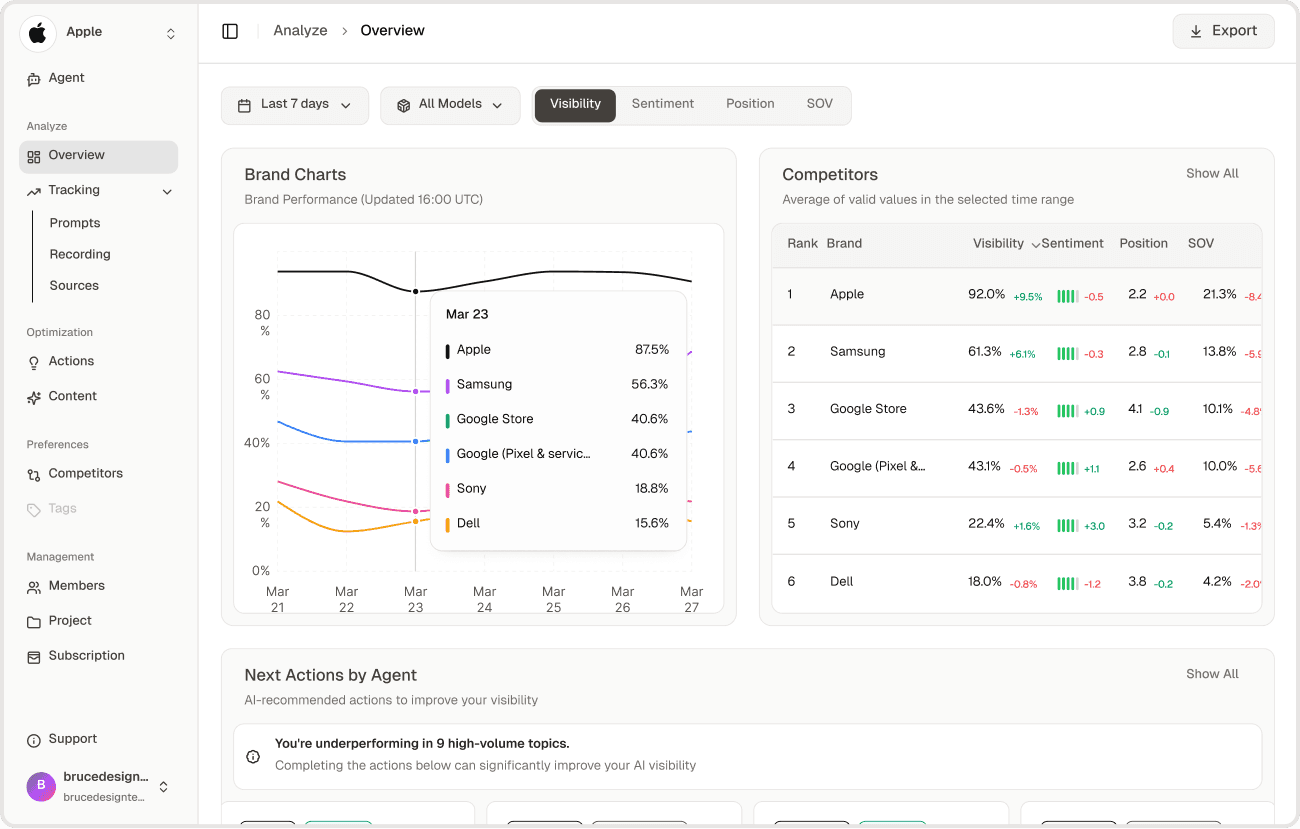The height and width of the screenshot is (829, 1300).
Task: Go to the Analyze breadcrumb
Action: 300,31
